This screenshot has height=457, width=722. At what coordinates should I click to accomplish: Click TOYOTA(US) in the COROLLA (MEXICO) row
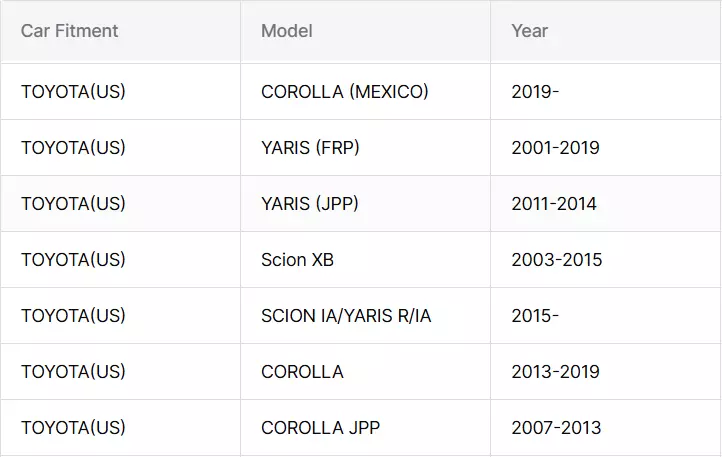pyautogui.click(x=73, y=92)
